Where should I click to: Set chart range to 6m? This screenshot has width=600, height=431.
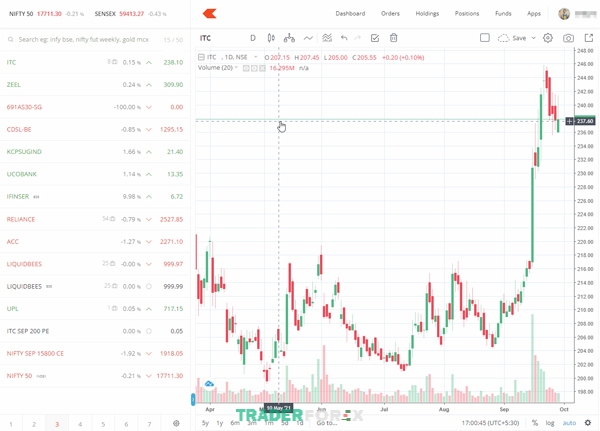(x=235, y=423)
